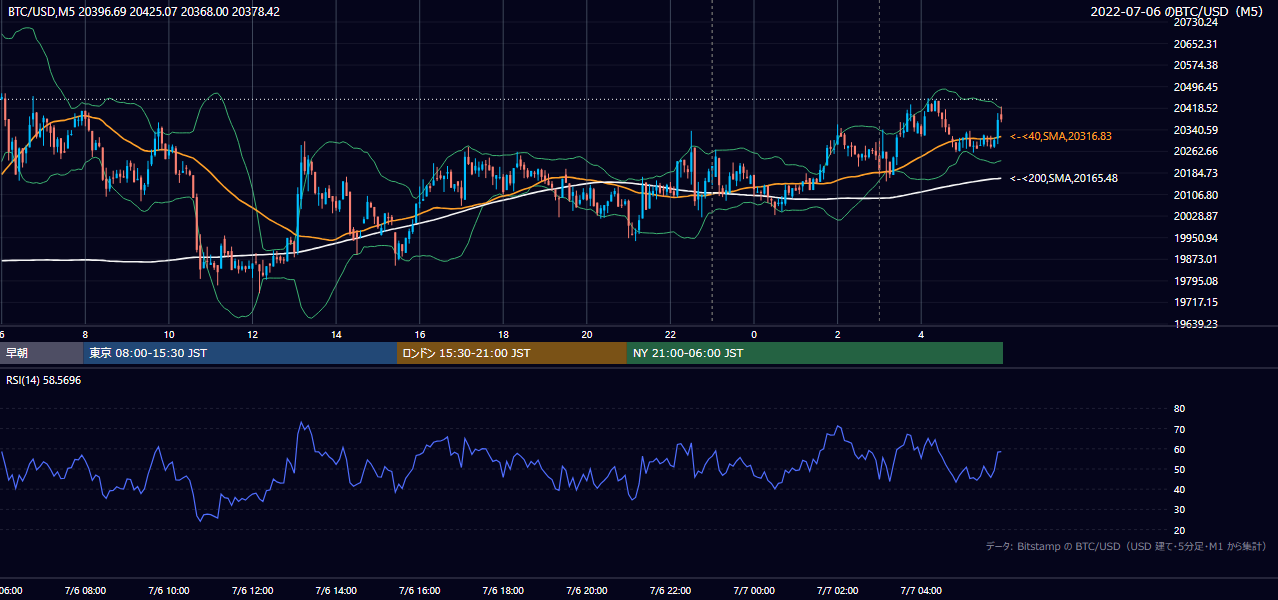Click the hour 14 tick on price chart axis
This screenshot has height=600, width=1278.
tap(337, 334)
